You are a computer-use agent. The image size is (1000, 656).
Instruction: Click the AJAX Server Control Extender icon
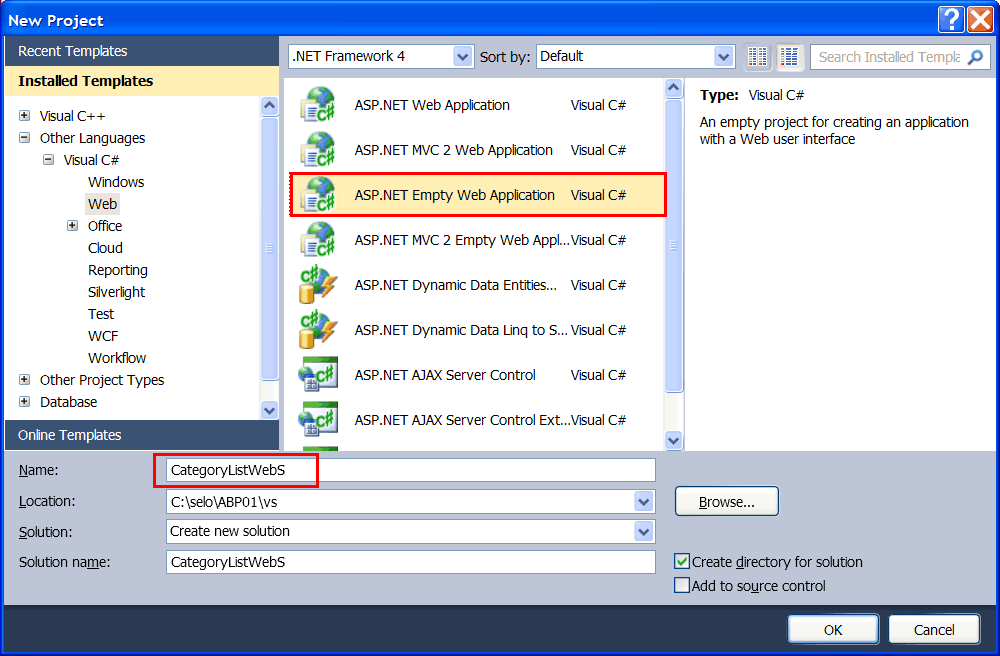tap(318, 419)
